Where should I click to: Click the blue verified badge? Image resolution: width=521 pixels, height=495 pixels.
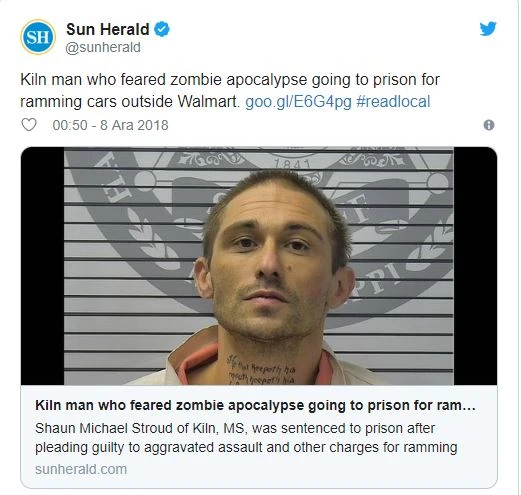[162, 29]
